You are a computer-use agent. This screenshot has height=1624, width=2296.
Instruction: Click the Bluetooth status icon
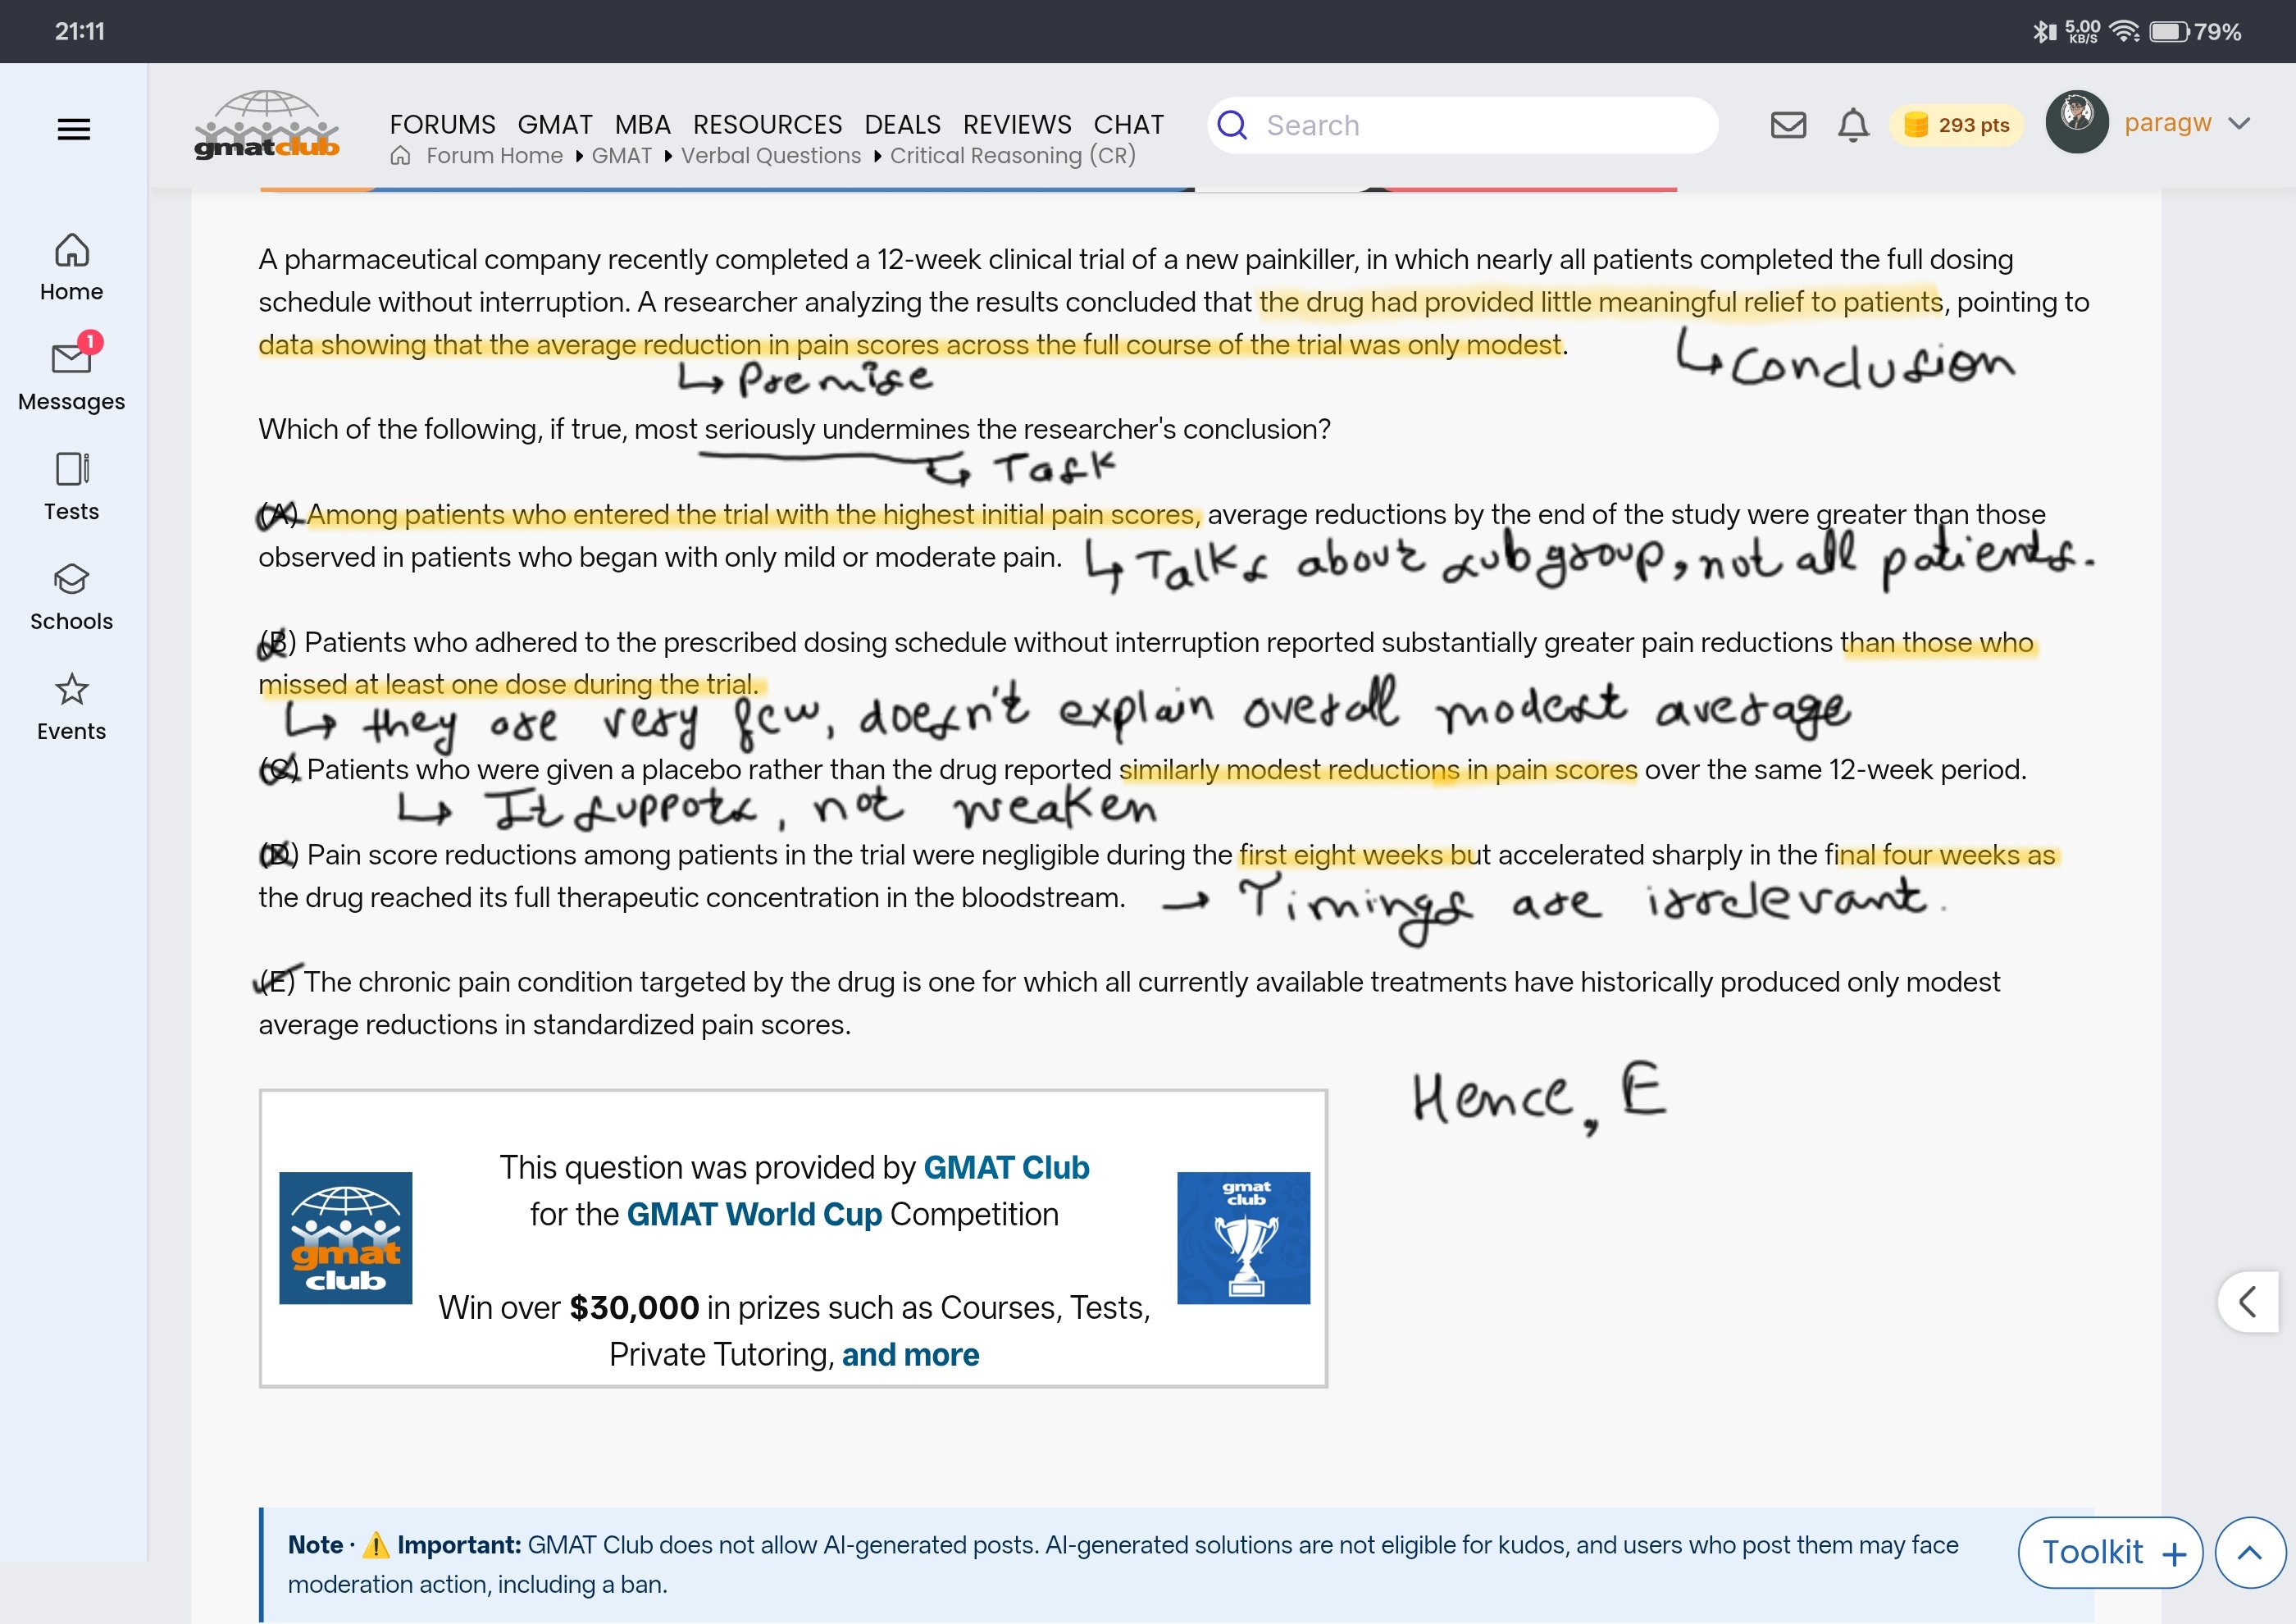(x=2044, y=32)
